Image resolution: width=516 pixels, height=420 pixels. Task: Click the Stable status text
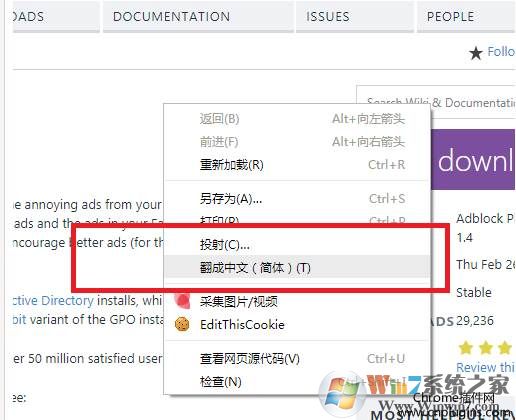tap(474, 293)
